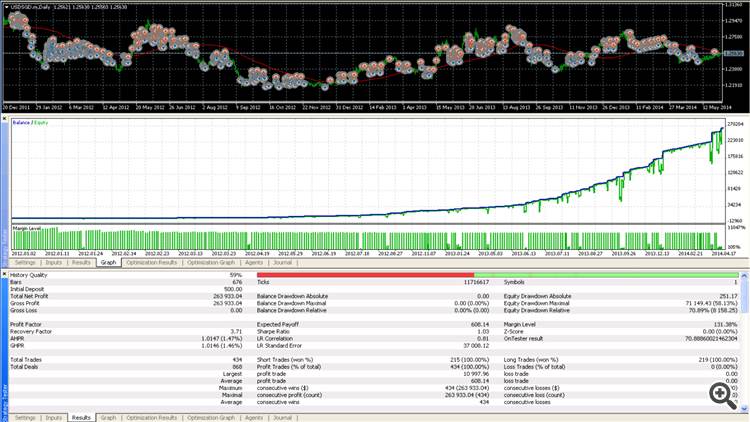Click the results scrollbar down arrow
This screenshot has height=422, width=750.
[x=744, y=409]
